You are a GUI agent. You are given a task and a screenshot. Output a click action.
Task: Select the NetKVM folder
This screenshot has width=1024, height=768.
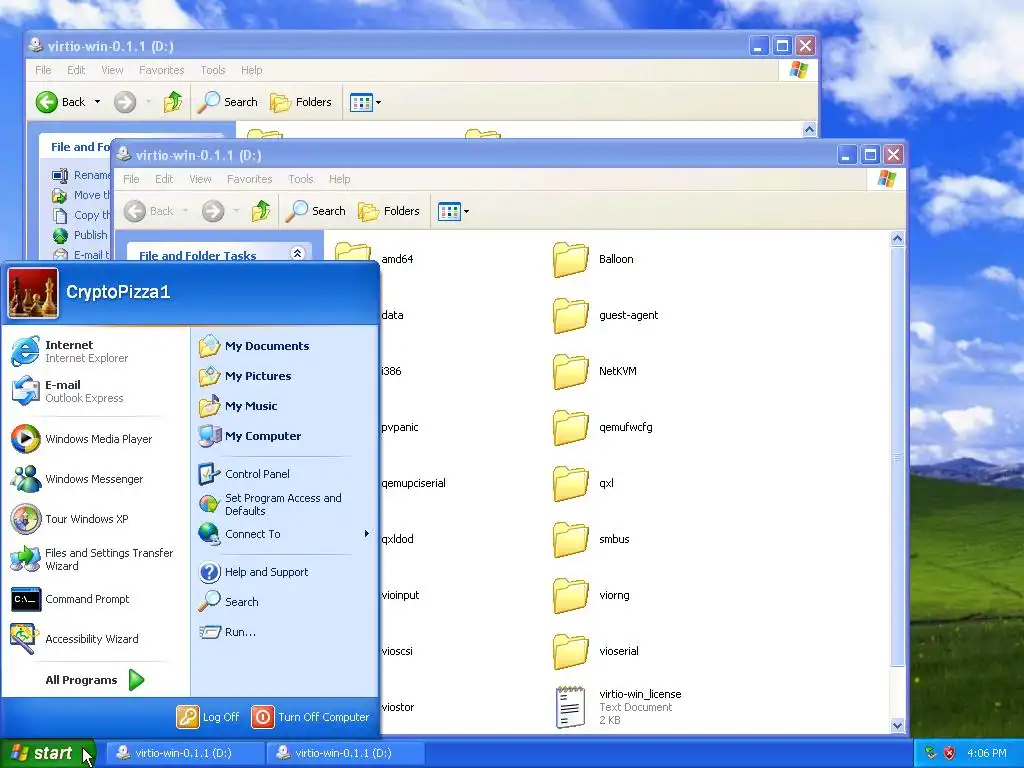pyautogui.click(x=594, y=372)
